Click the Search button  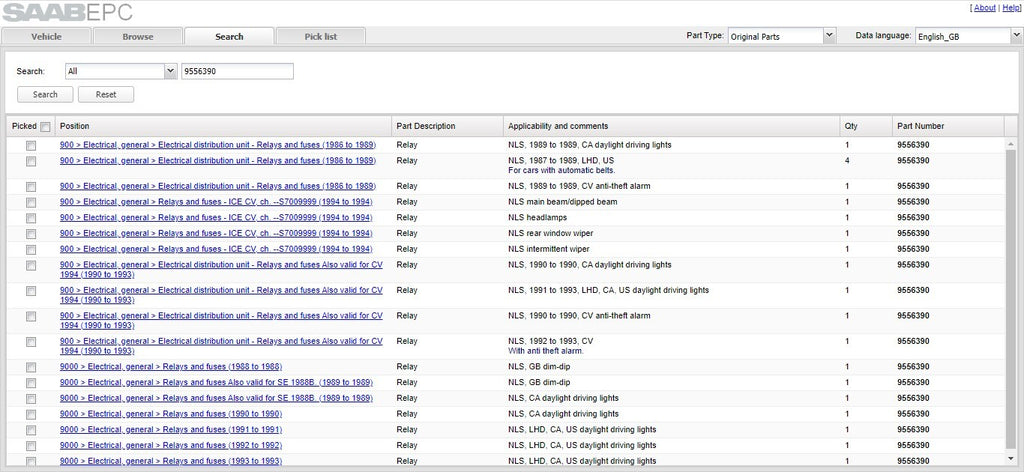[45, 95]
